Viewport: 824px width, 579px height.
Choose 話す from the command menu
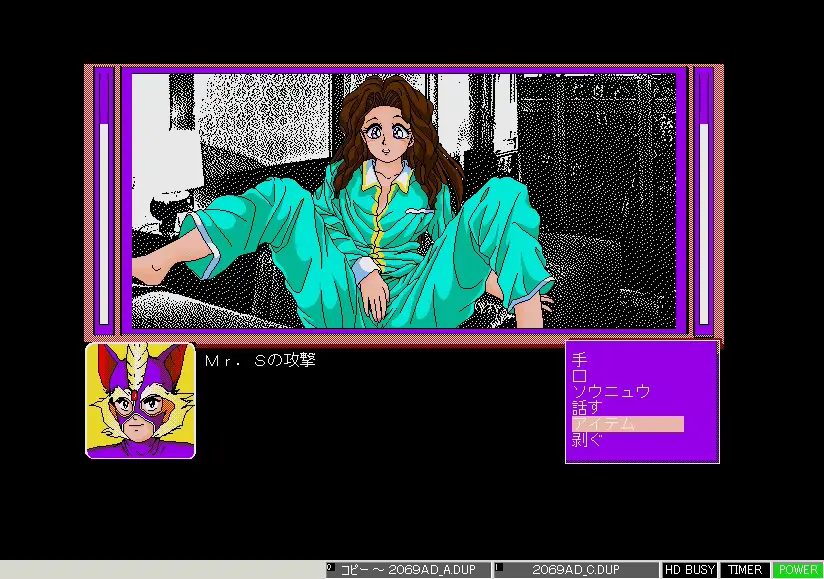(x=587, y=407)
